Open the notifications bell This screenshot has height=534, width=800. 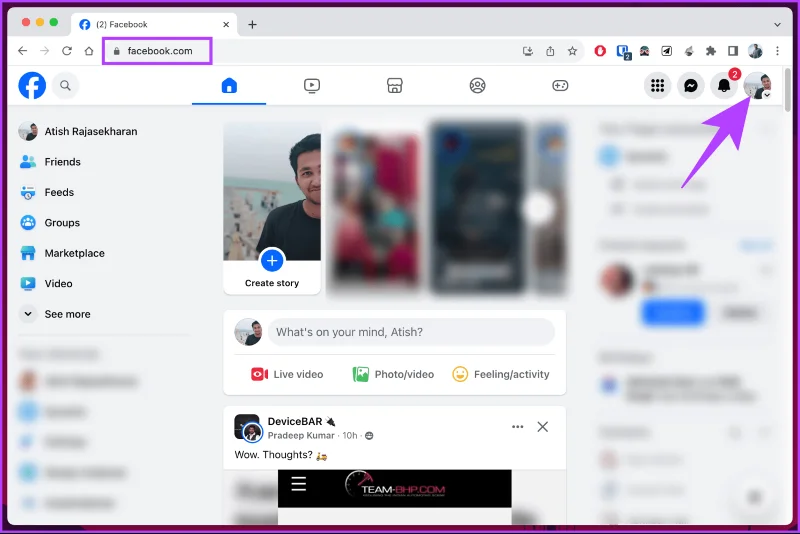[x=724, y=85]
